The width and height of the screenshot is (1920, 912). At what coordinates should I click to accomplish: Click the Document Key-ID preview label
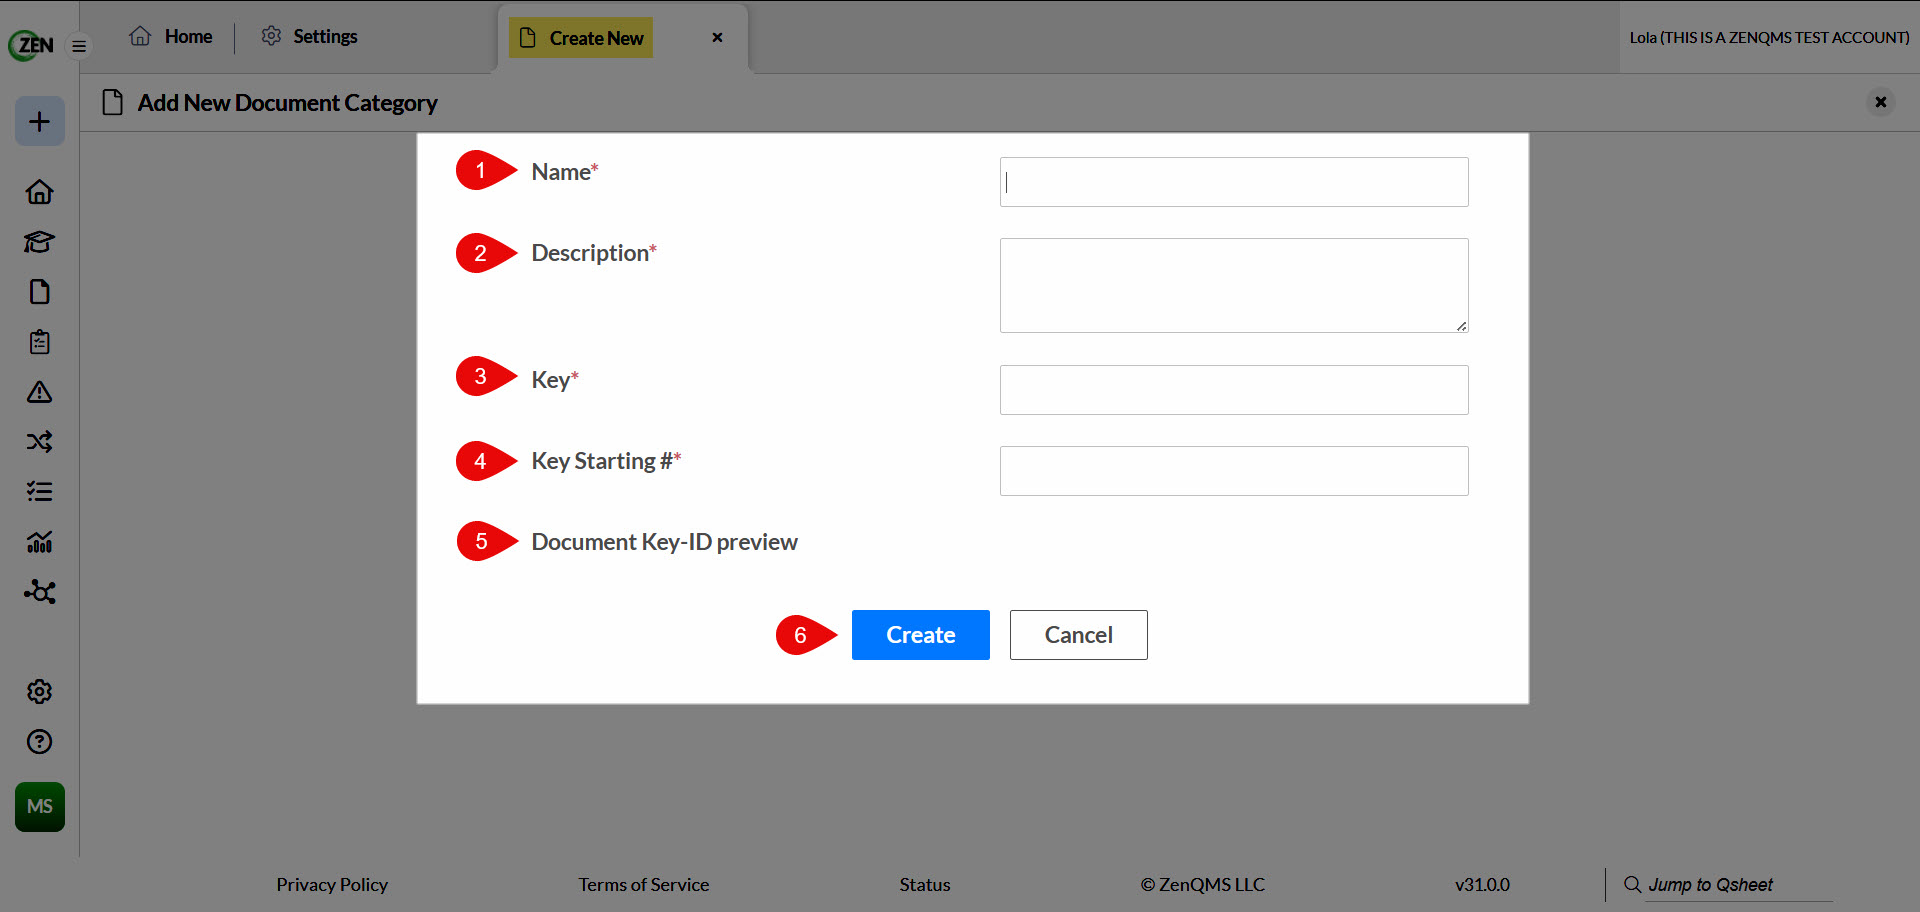coord(665,542)
